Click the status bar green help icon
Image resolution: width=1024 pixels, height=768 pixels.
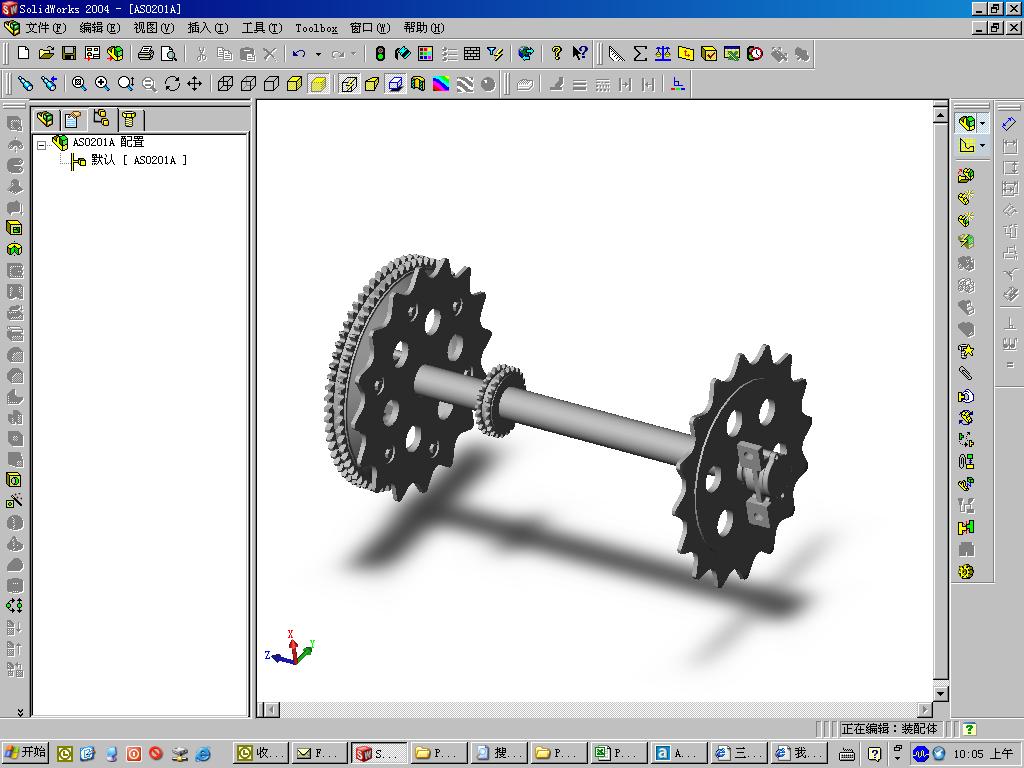969,729
